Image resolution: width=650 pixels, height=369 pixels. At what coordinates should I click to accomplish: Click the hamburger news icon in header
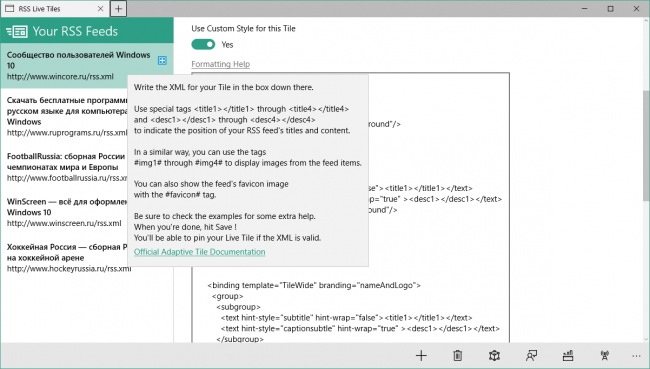click(17, 32)
